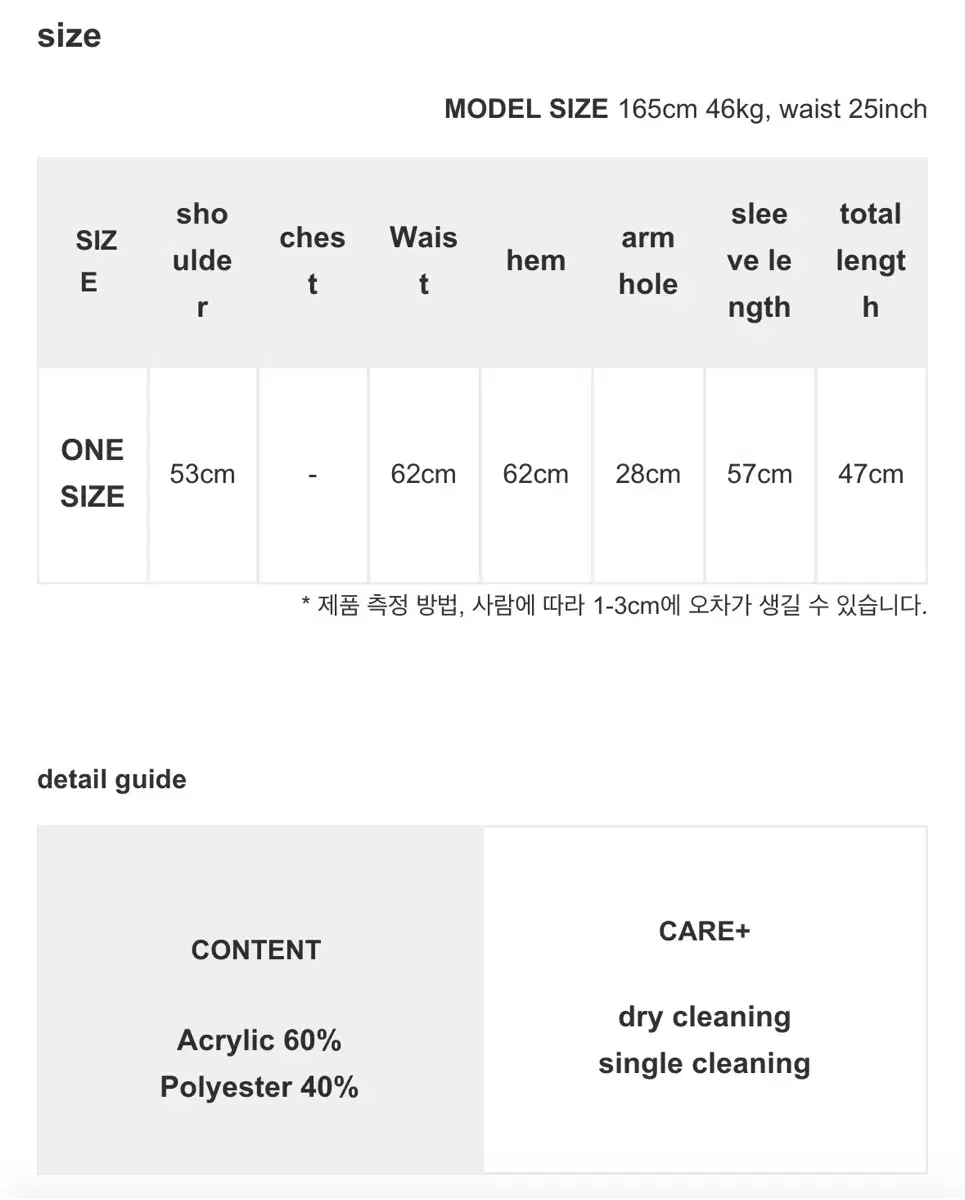Click the 'size' section heading
The width and height of the screenshot is (965, 1200).
click(x=69, y=37)
